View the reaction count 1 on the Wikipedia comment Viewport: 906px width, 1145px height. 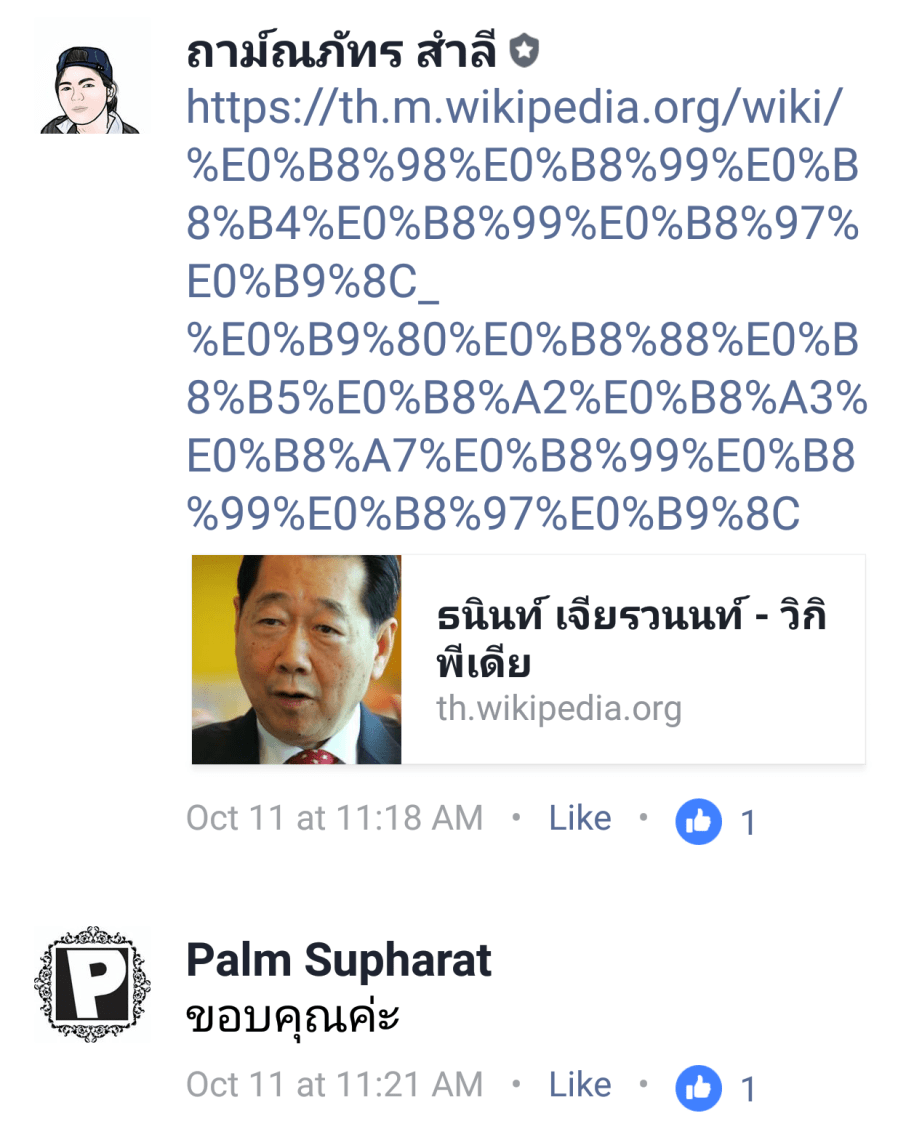748,823
